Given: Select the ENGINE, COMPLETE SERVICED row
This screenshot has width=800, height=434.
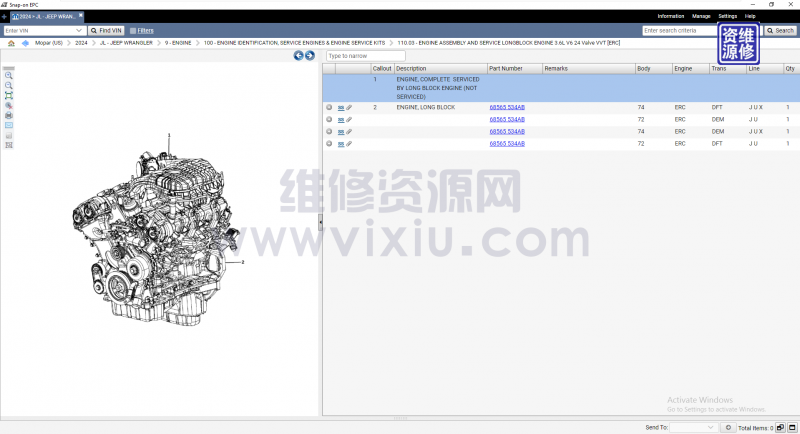Looking at the screenshot, I should tap(561, 88).
